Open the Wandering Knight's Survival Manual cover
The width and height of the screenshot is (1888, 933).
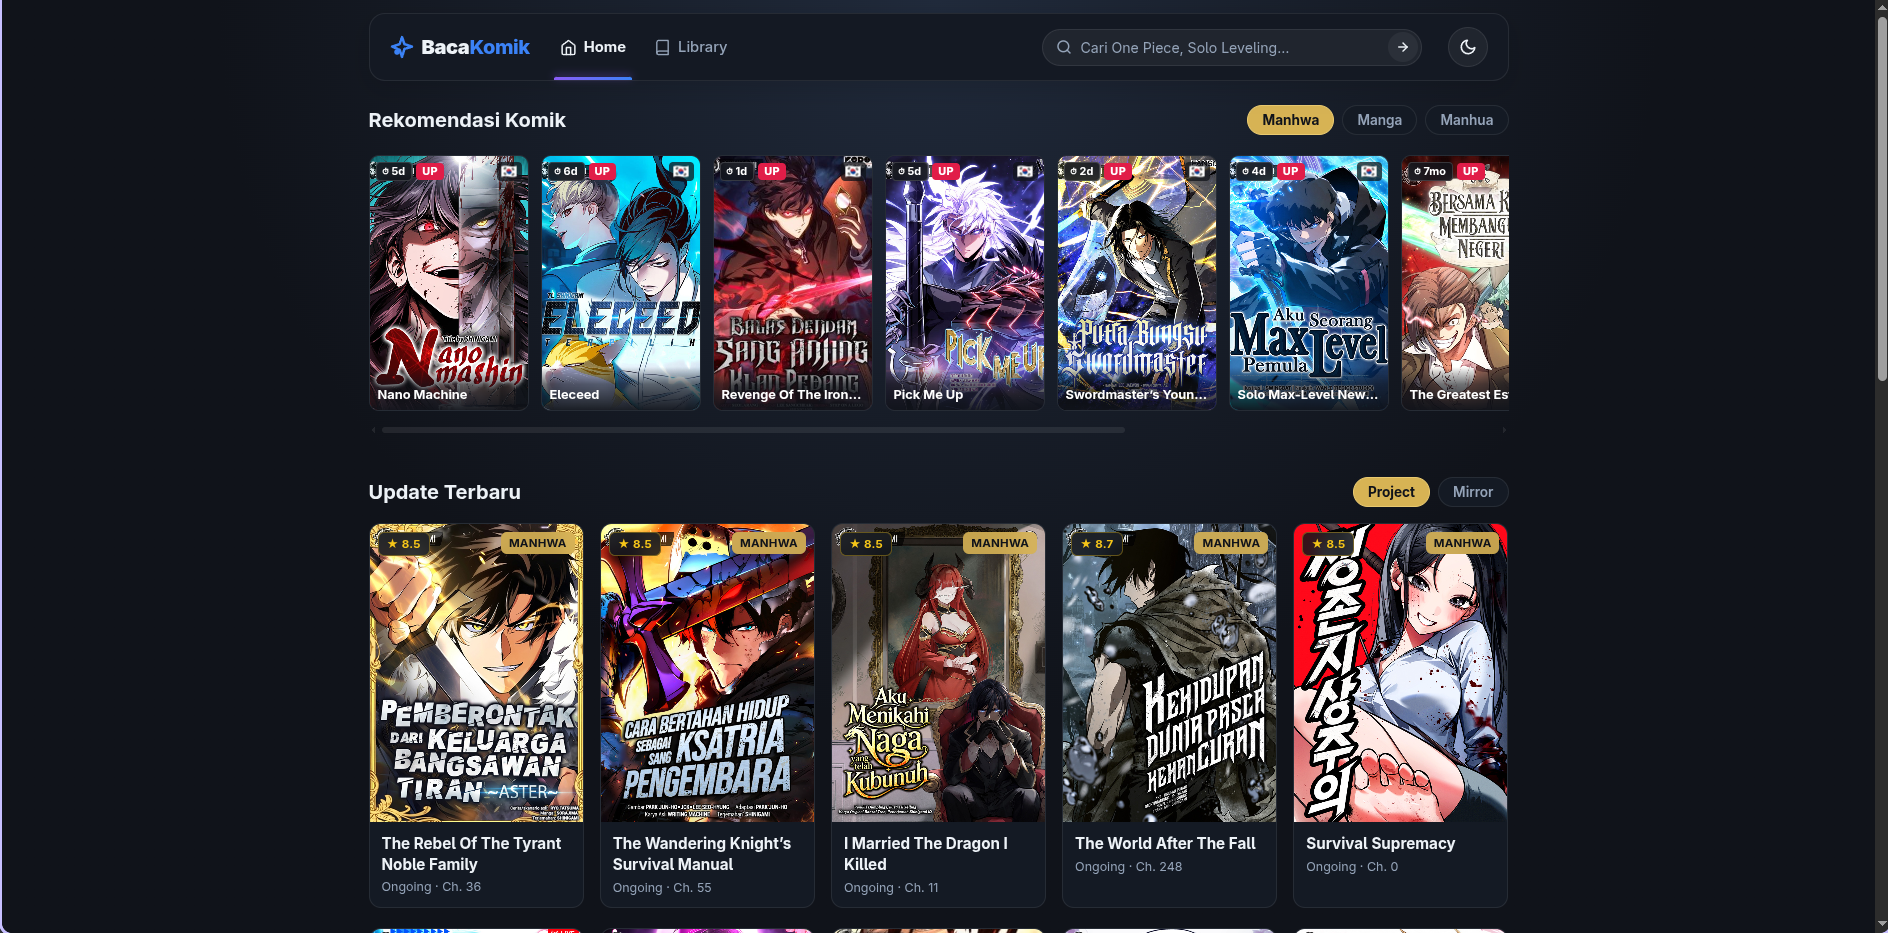coord(707,673)
